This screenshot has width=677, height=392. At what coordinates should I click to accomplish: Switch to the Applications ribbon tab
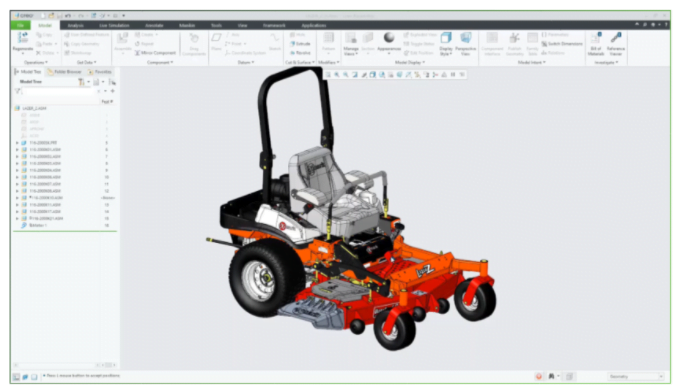(x=313, y=25)
